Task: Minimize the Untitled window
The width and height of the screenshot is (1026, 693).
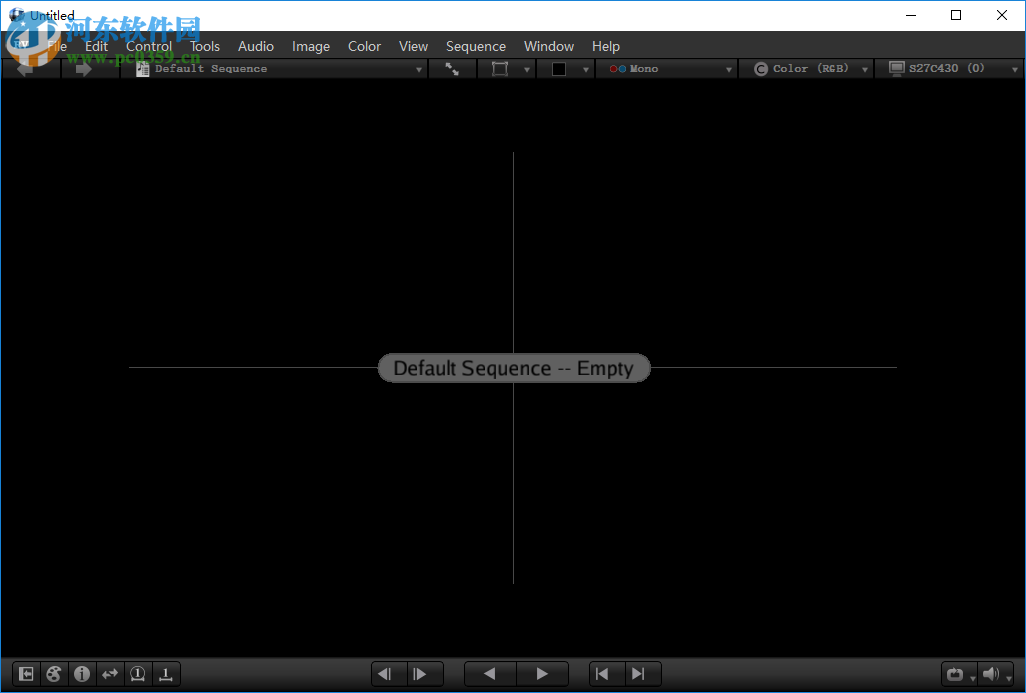Action: tap(911, 15)
